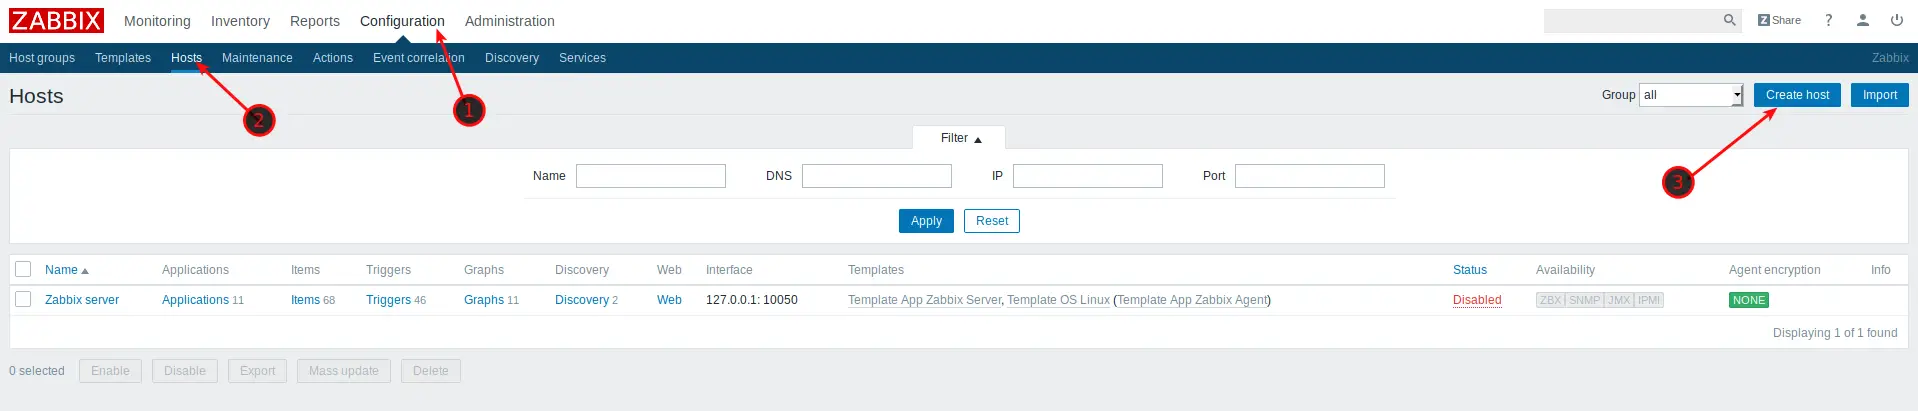Click the power sign-out icon
1918x411 pixels.
pos(1896,20)
